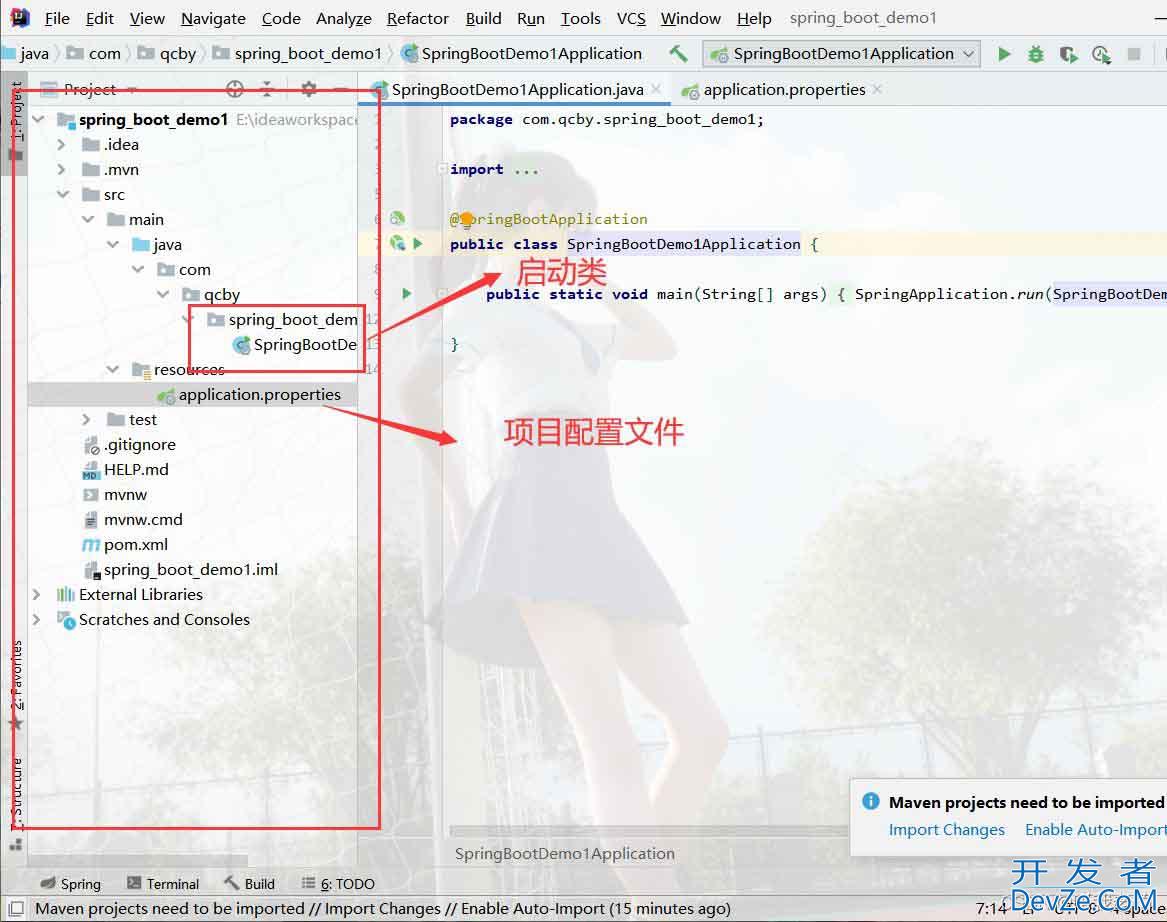Open Terminal tool window
The image size is (1167, 922).
(163, 883)
